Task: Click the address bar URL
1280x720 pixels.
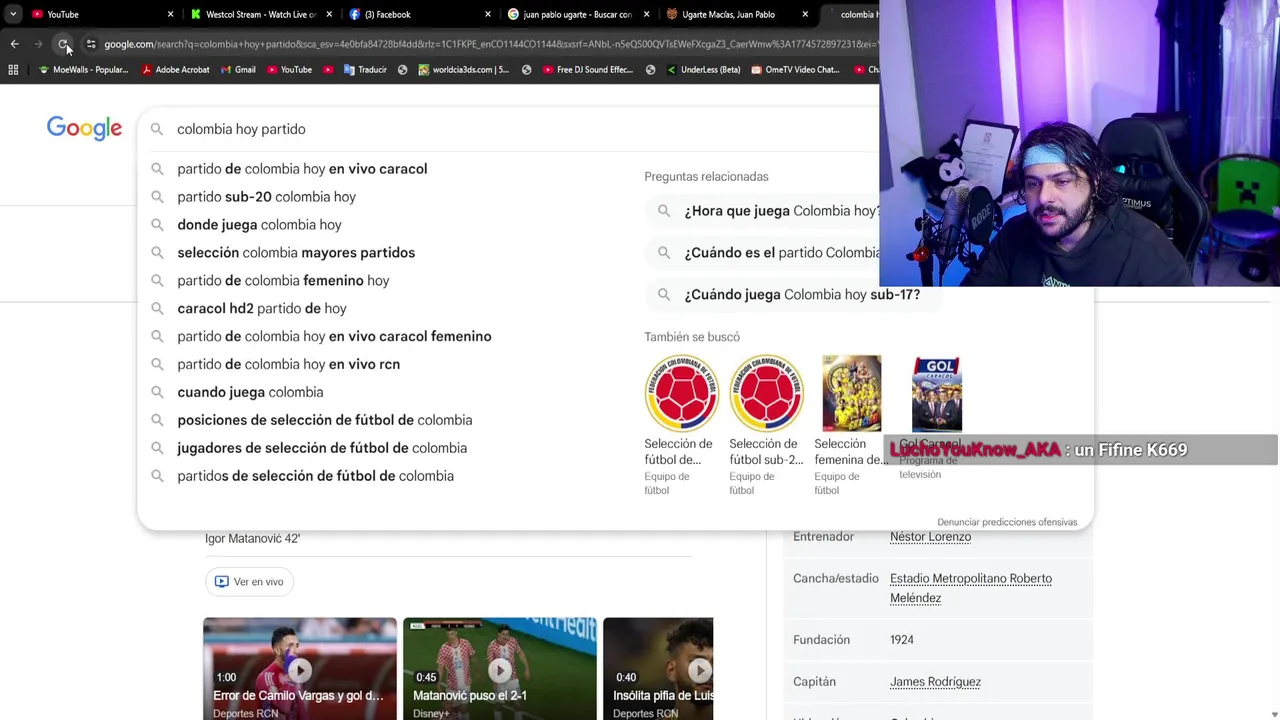Action: tap(490, 44)
